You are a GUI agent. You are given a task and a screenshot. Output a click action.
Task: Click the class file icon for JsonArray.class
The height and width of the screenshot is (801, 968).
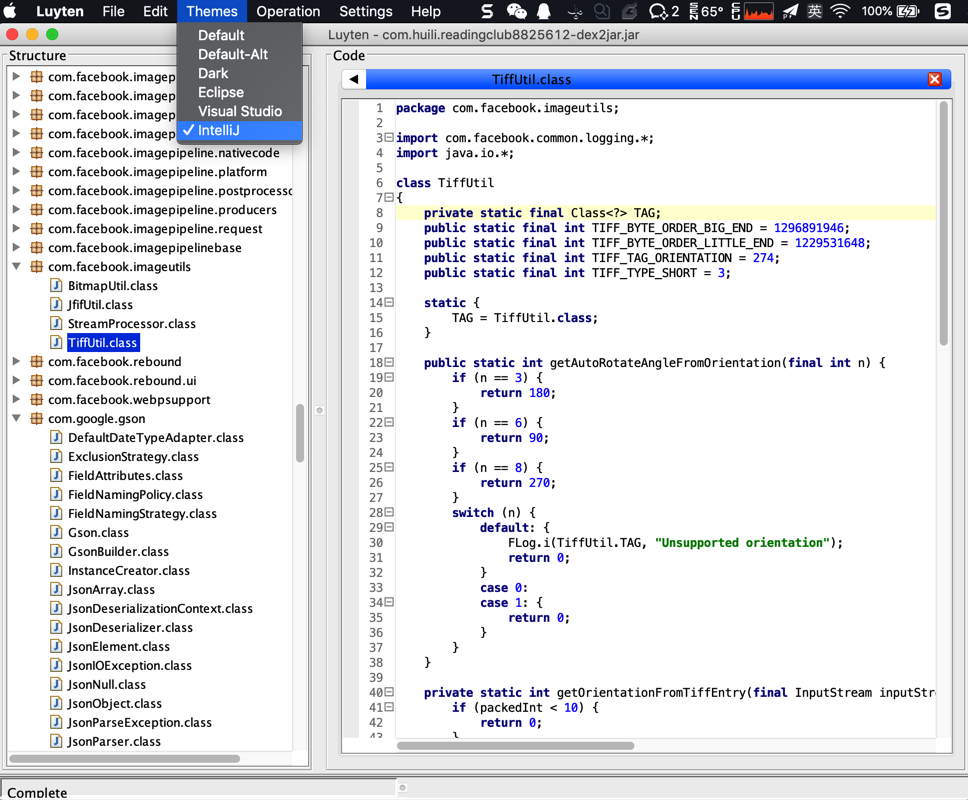56,590
